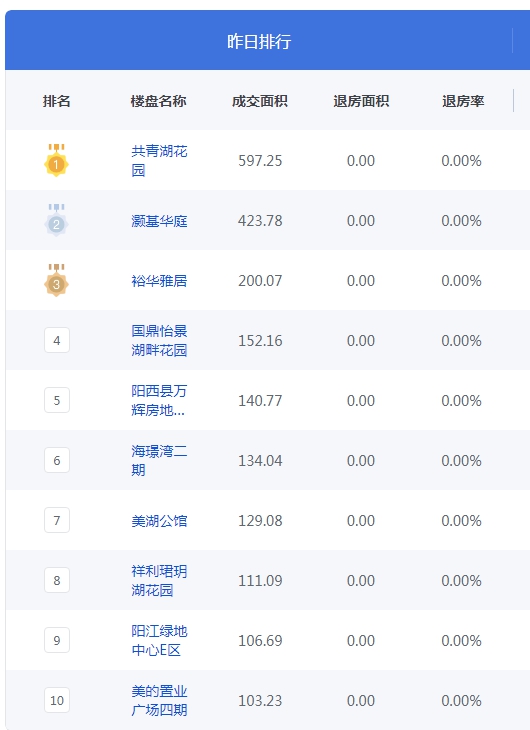
Task: Open the 灏基华庭 property link
Action: click(159, 221)
